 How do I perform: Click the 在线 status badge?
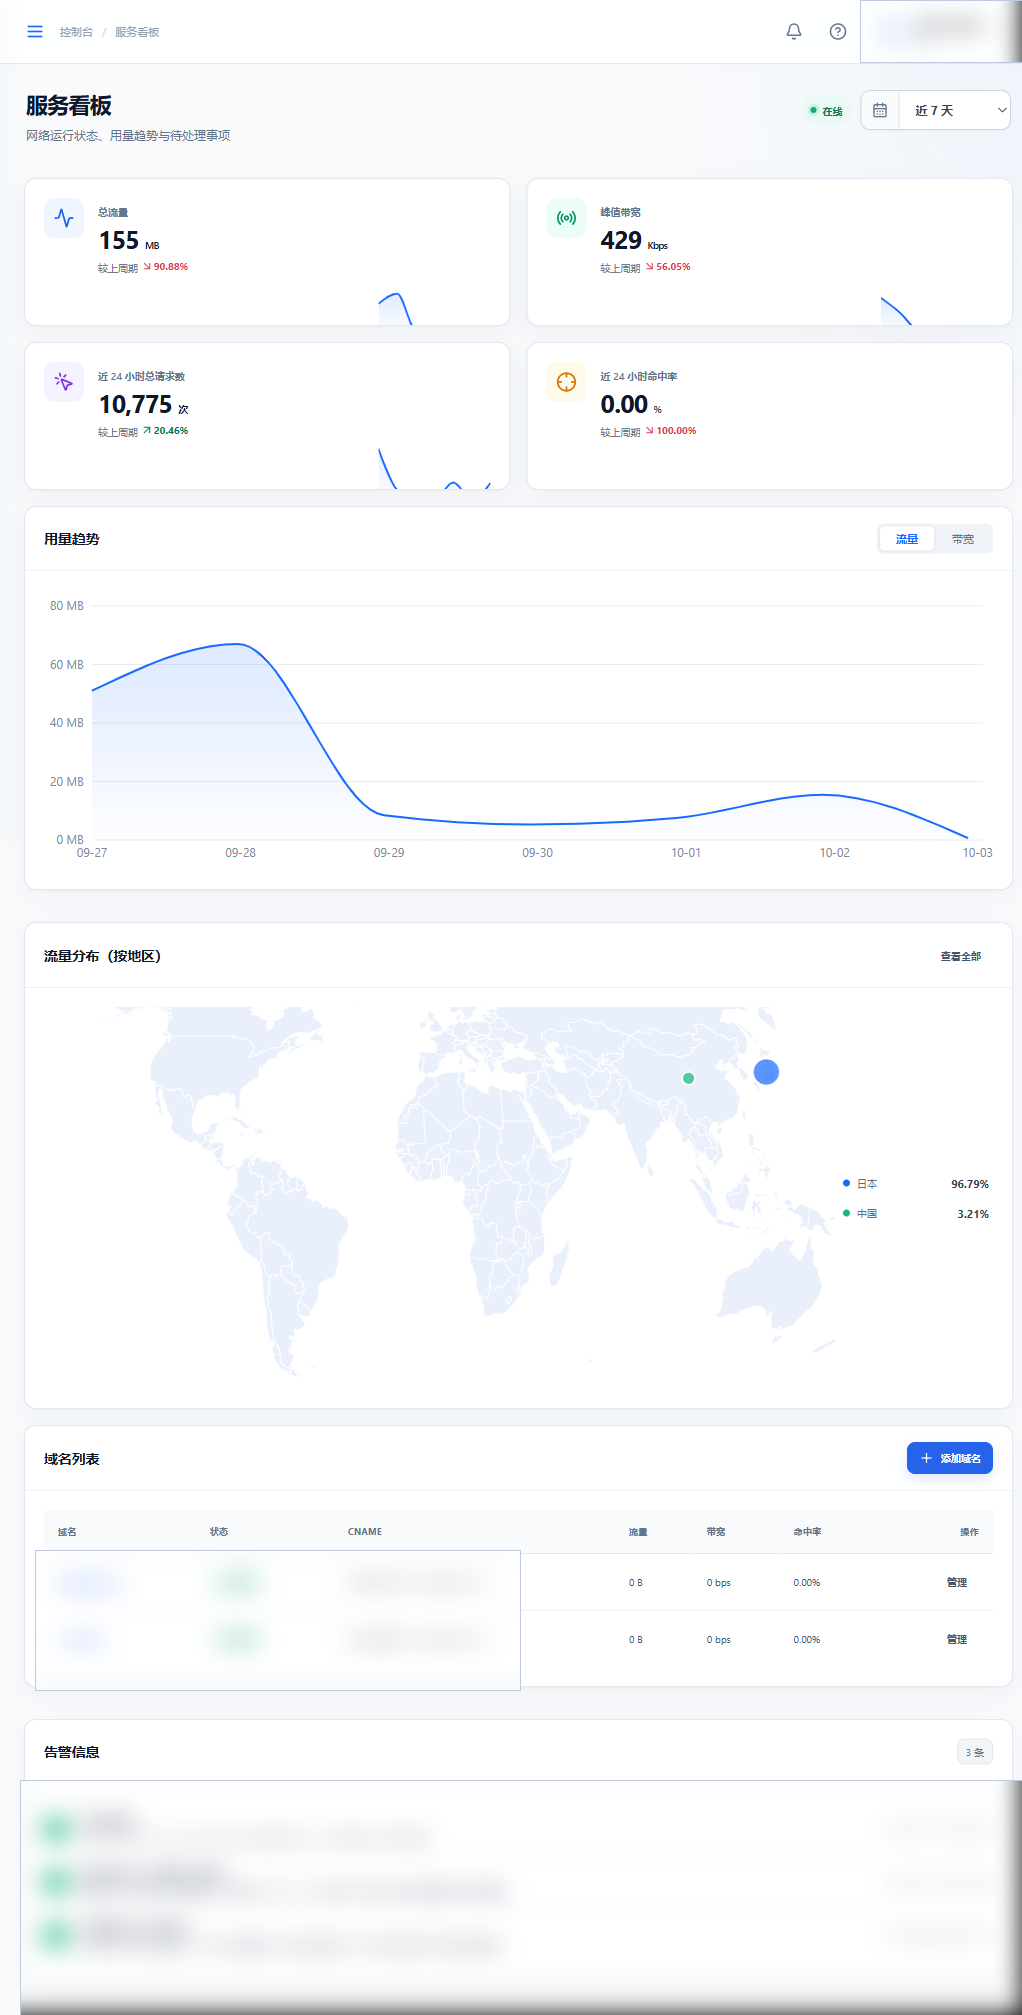click(826, 111)
